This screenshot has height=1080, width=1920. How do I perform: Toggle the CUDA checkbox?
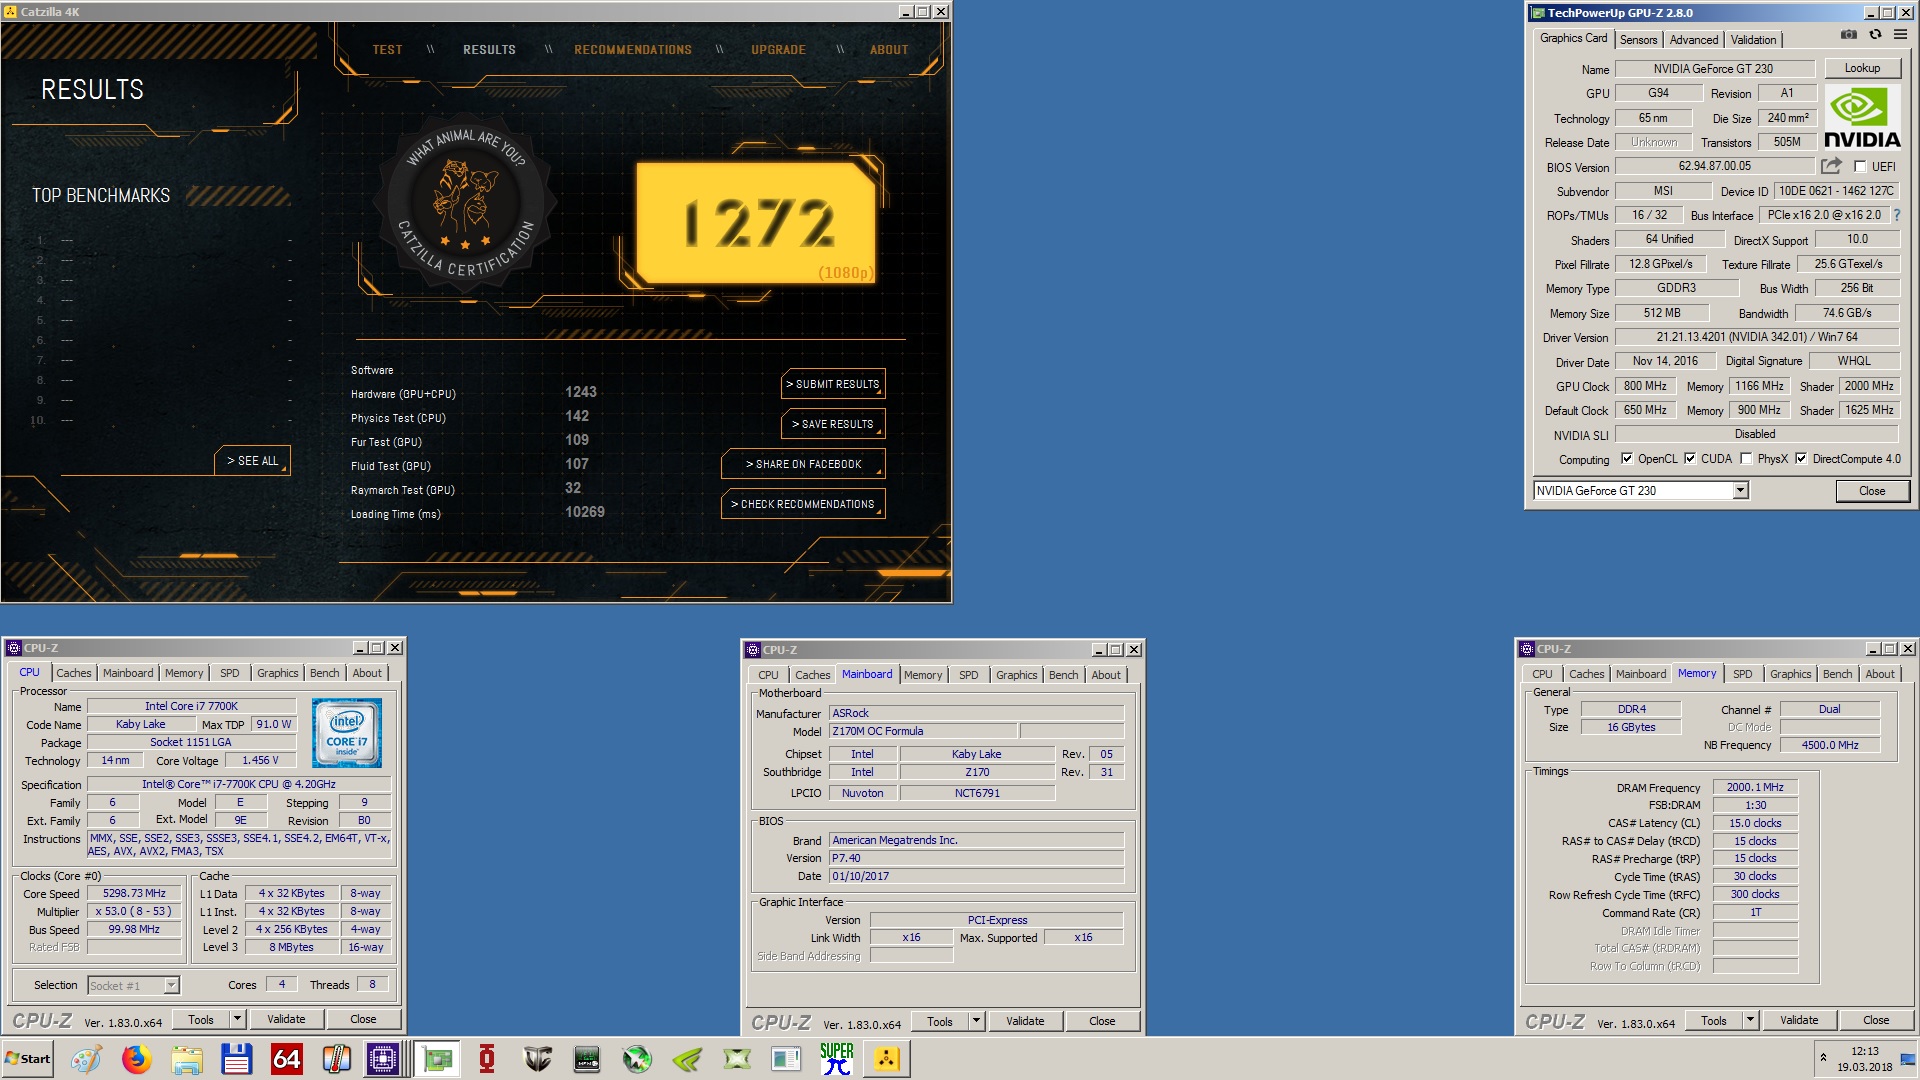coord(1690,459)
